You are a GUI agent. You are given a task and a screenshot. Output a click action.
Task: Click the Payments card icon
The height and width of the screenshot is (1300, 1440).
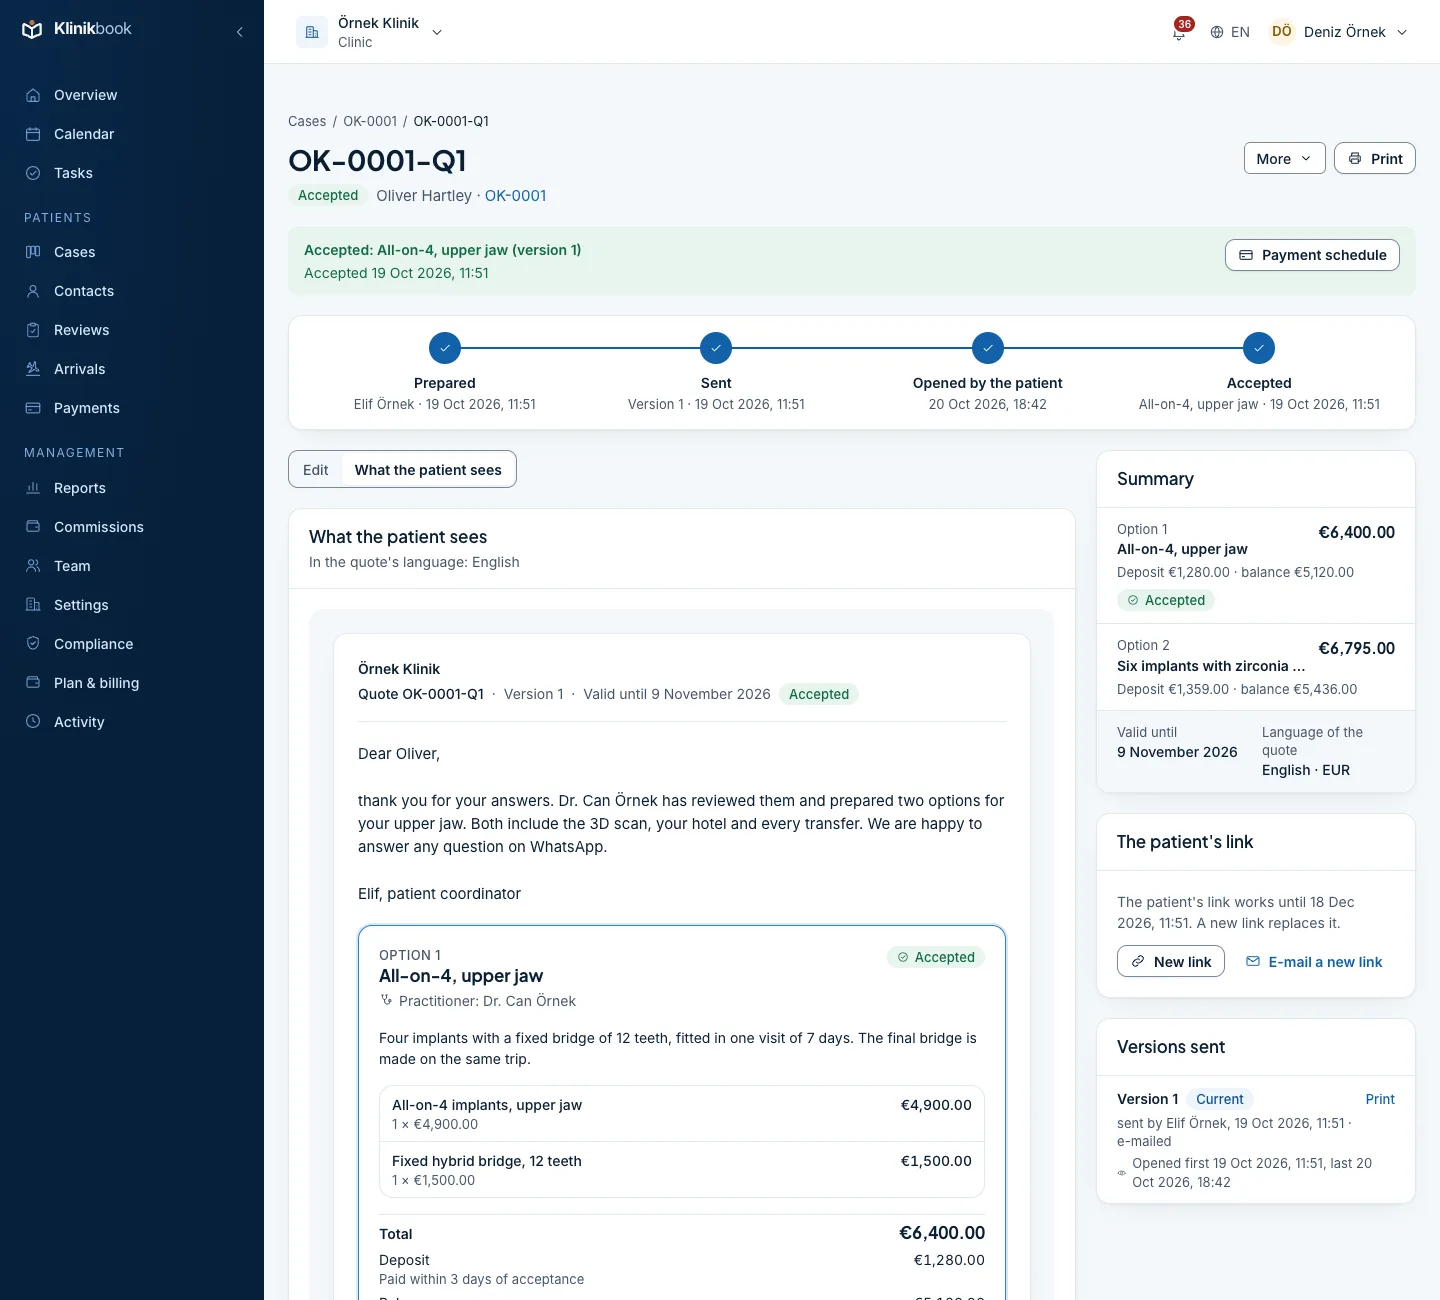pos(33,408)
